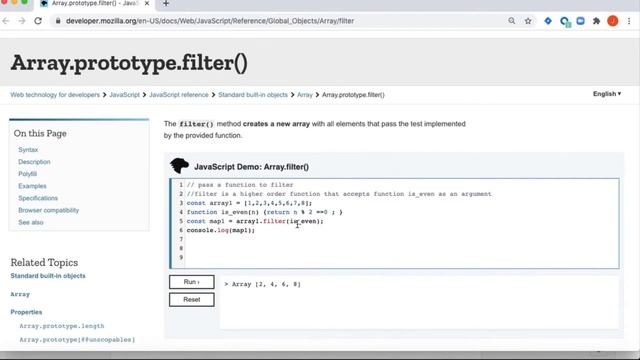Click the blue diamond extension icon

[x=548, y=21]
